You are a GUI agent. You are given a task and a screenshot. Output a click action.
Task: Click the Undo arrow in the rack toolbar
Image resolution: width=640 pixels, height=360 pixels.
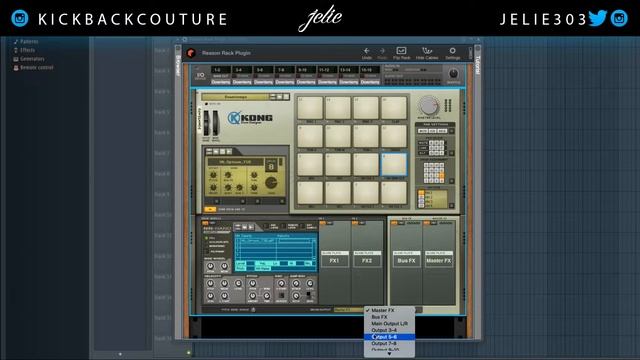367,51
